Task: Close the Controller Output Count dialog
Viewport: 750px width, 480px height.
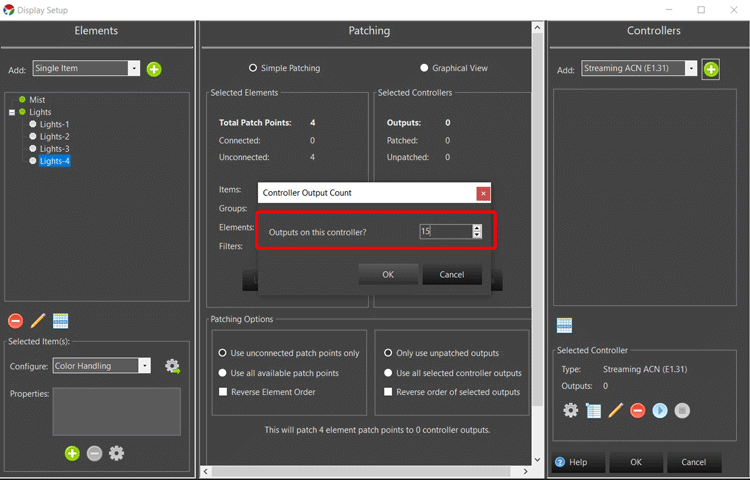Action: coord(483,194)
